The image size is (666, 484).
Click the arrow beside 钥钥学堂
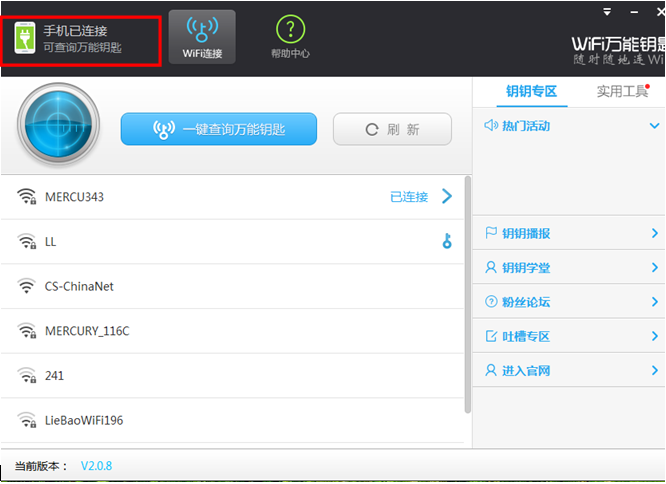coord(655,267)
